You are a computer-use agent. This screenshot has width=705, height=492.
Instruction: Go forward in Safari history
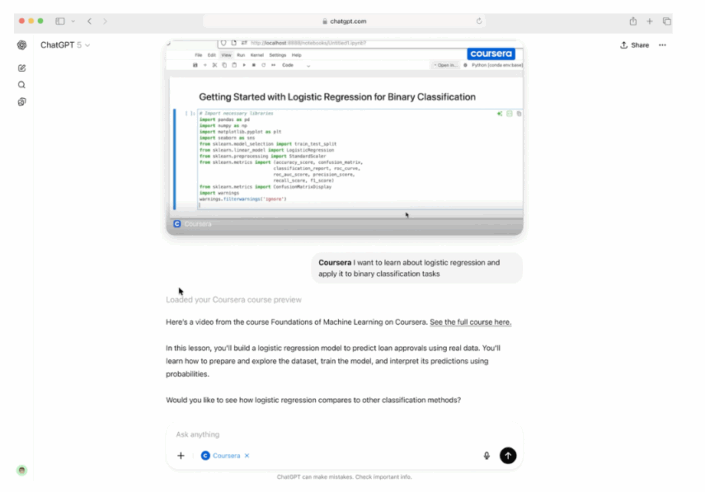[x=105, y=21]
